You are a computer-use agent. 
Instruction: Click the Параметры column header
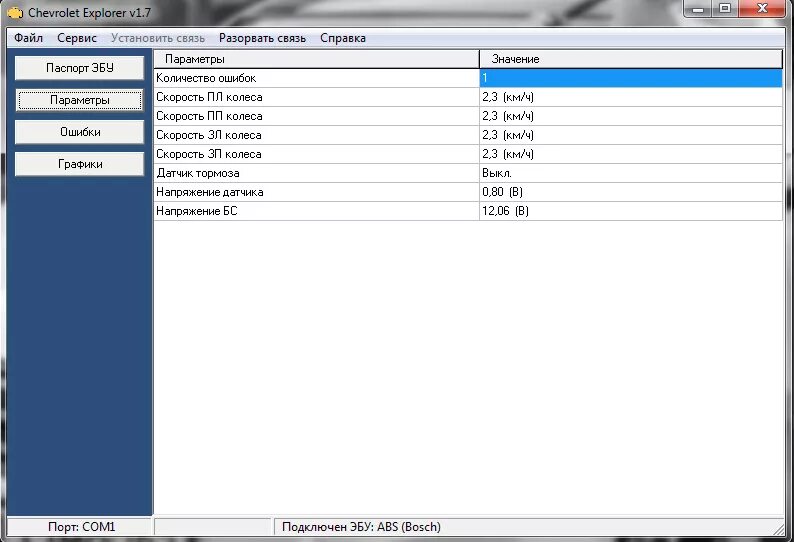coord(316,59)
